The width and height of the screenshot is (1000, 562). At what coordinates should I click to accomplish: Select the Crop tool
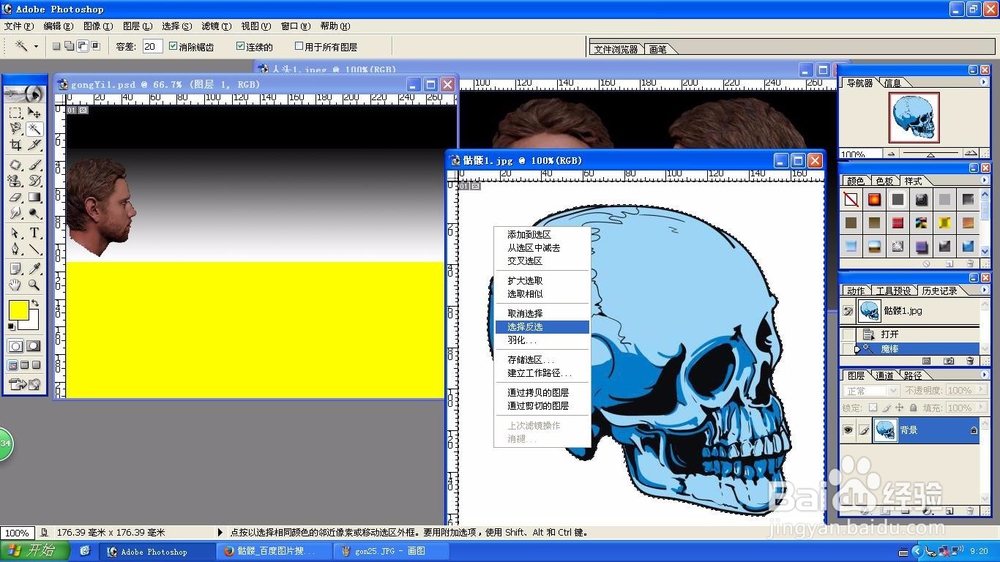16,145
